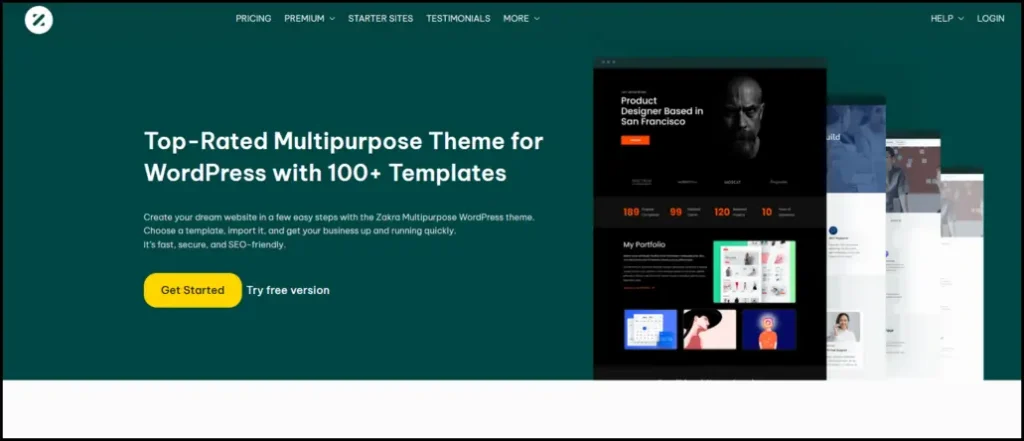Click the 189 projects stat in preview
Viewport: 1024px width, 441px height.
pyautogui.click(x=632, y=212)
